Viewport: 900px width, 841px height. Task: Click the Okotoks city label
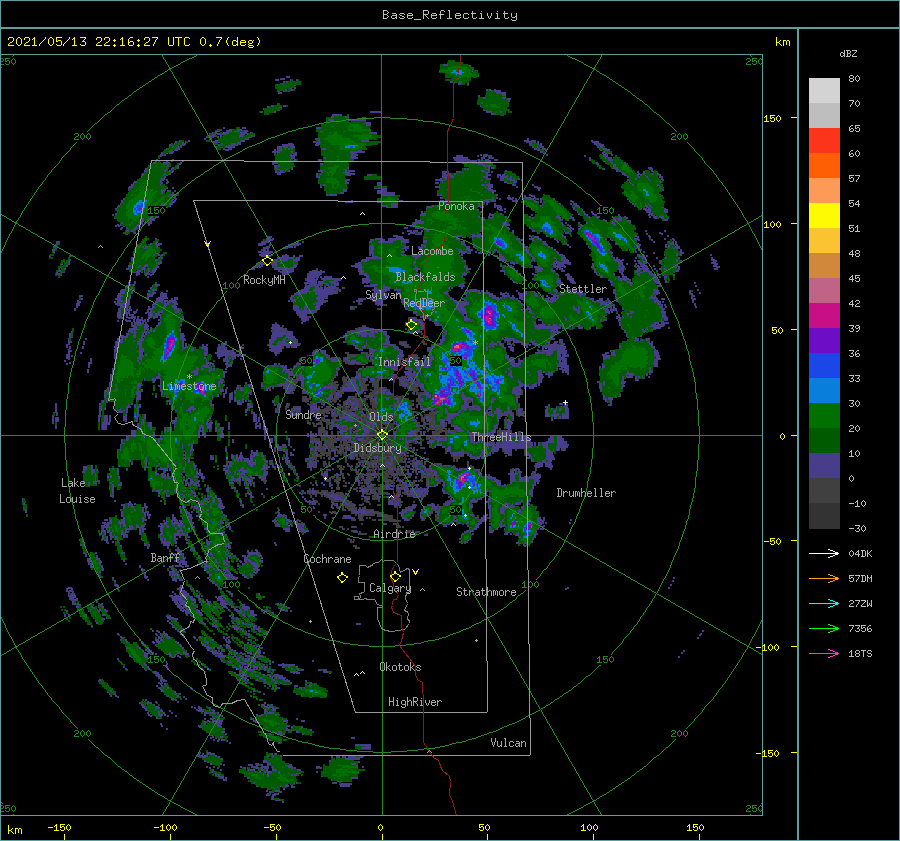pyautogui.click(x=400, y=666)
